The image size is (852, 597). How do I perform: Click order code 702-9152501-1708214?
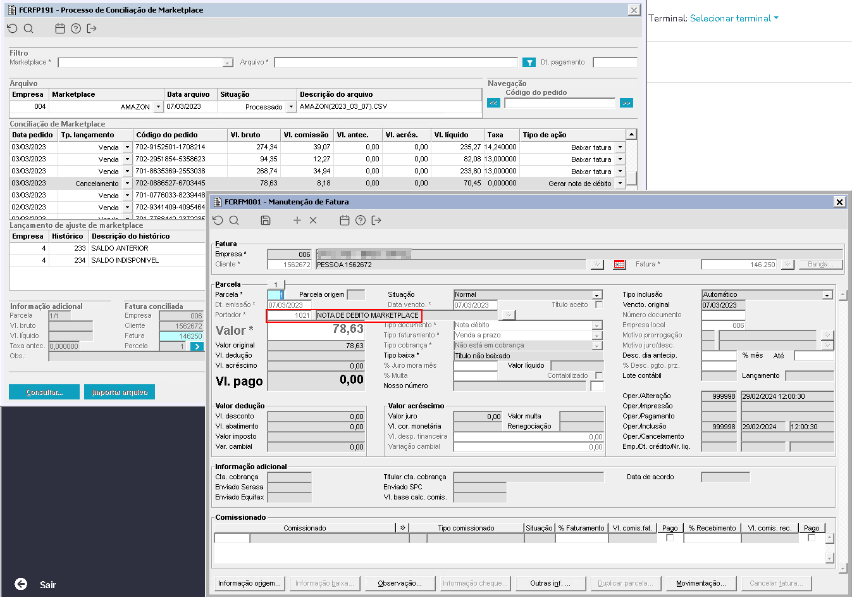[x=170, y=147]
